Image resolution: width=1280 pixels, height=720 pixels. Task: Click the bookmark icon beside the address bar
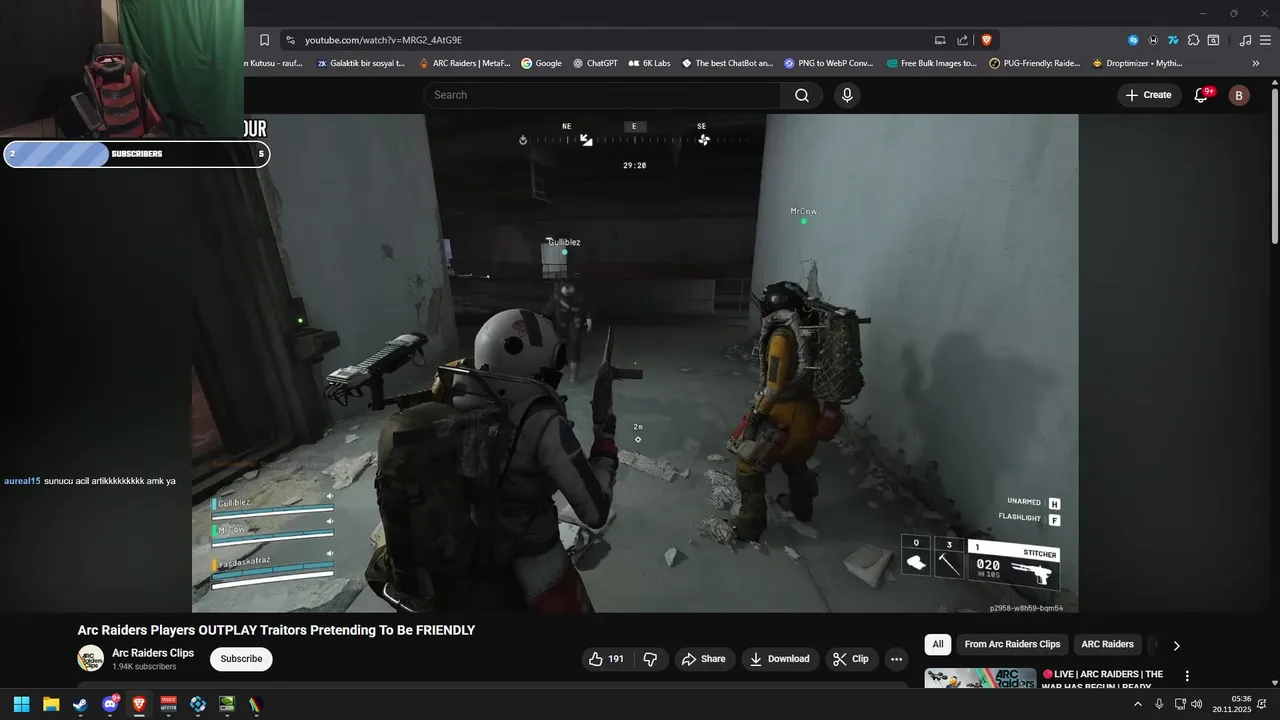pyautogui.click(x=264, y=40)
